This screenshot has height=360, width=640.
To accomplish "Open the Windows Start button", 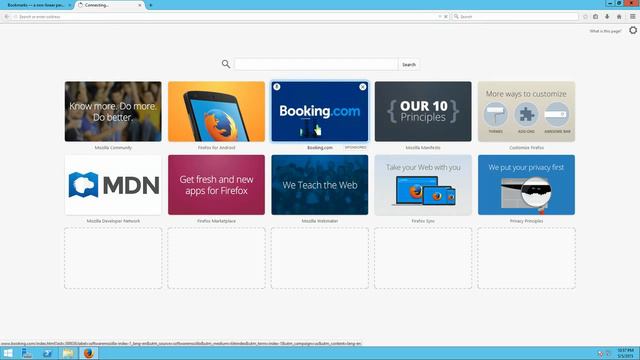I will click(x=8, y=353).
